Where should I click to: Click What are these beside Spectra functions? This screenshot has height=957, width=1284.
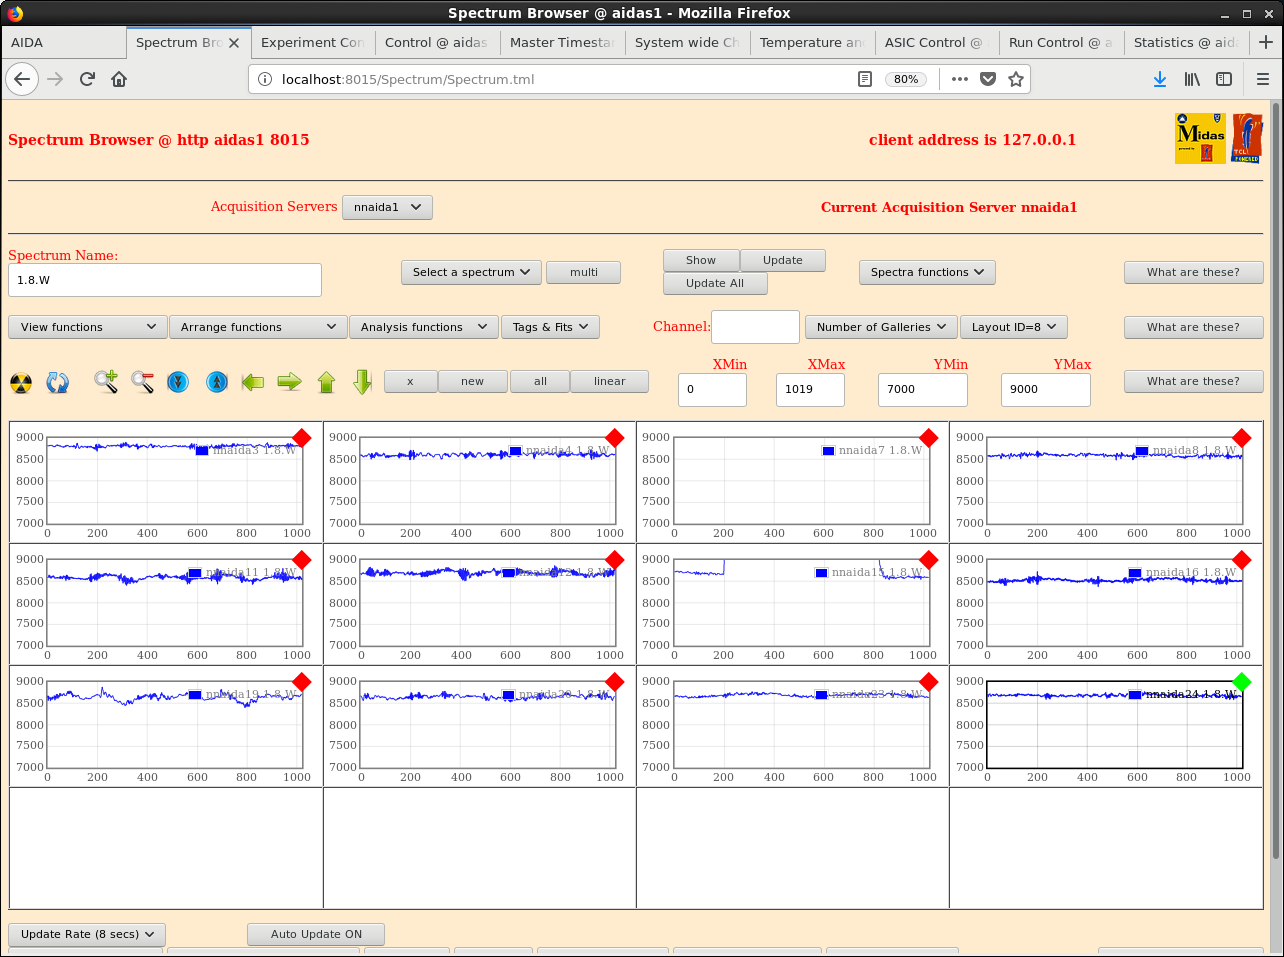1193,272
